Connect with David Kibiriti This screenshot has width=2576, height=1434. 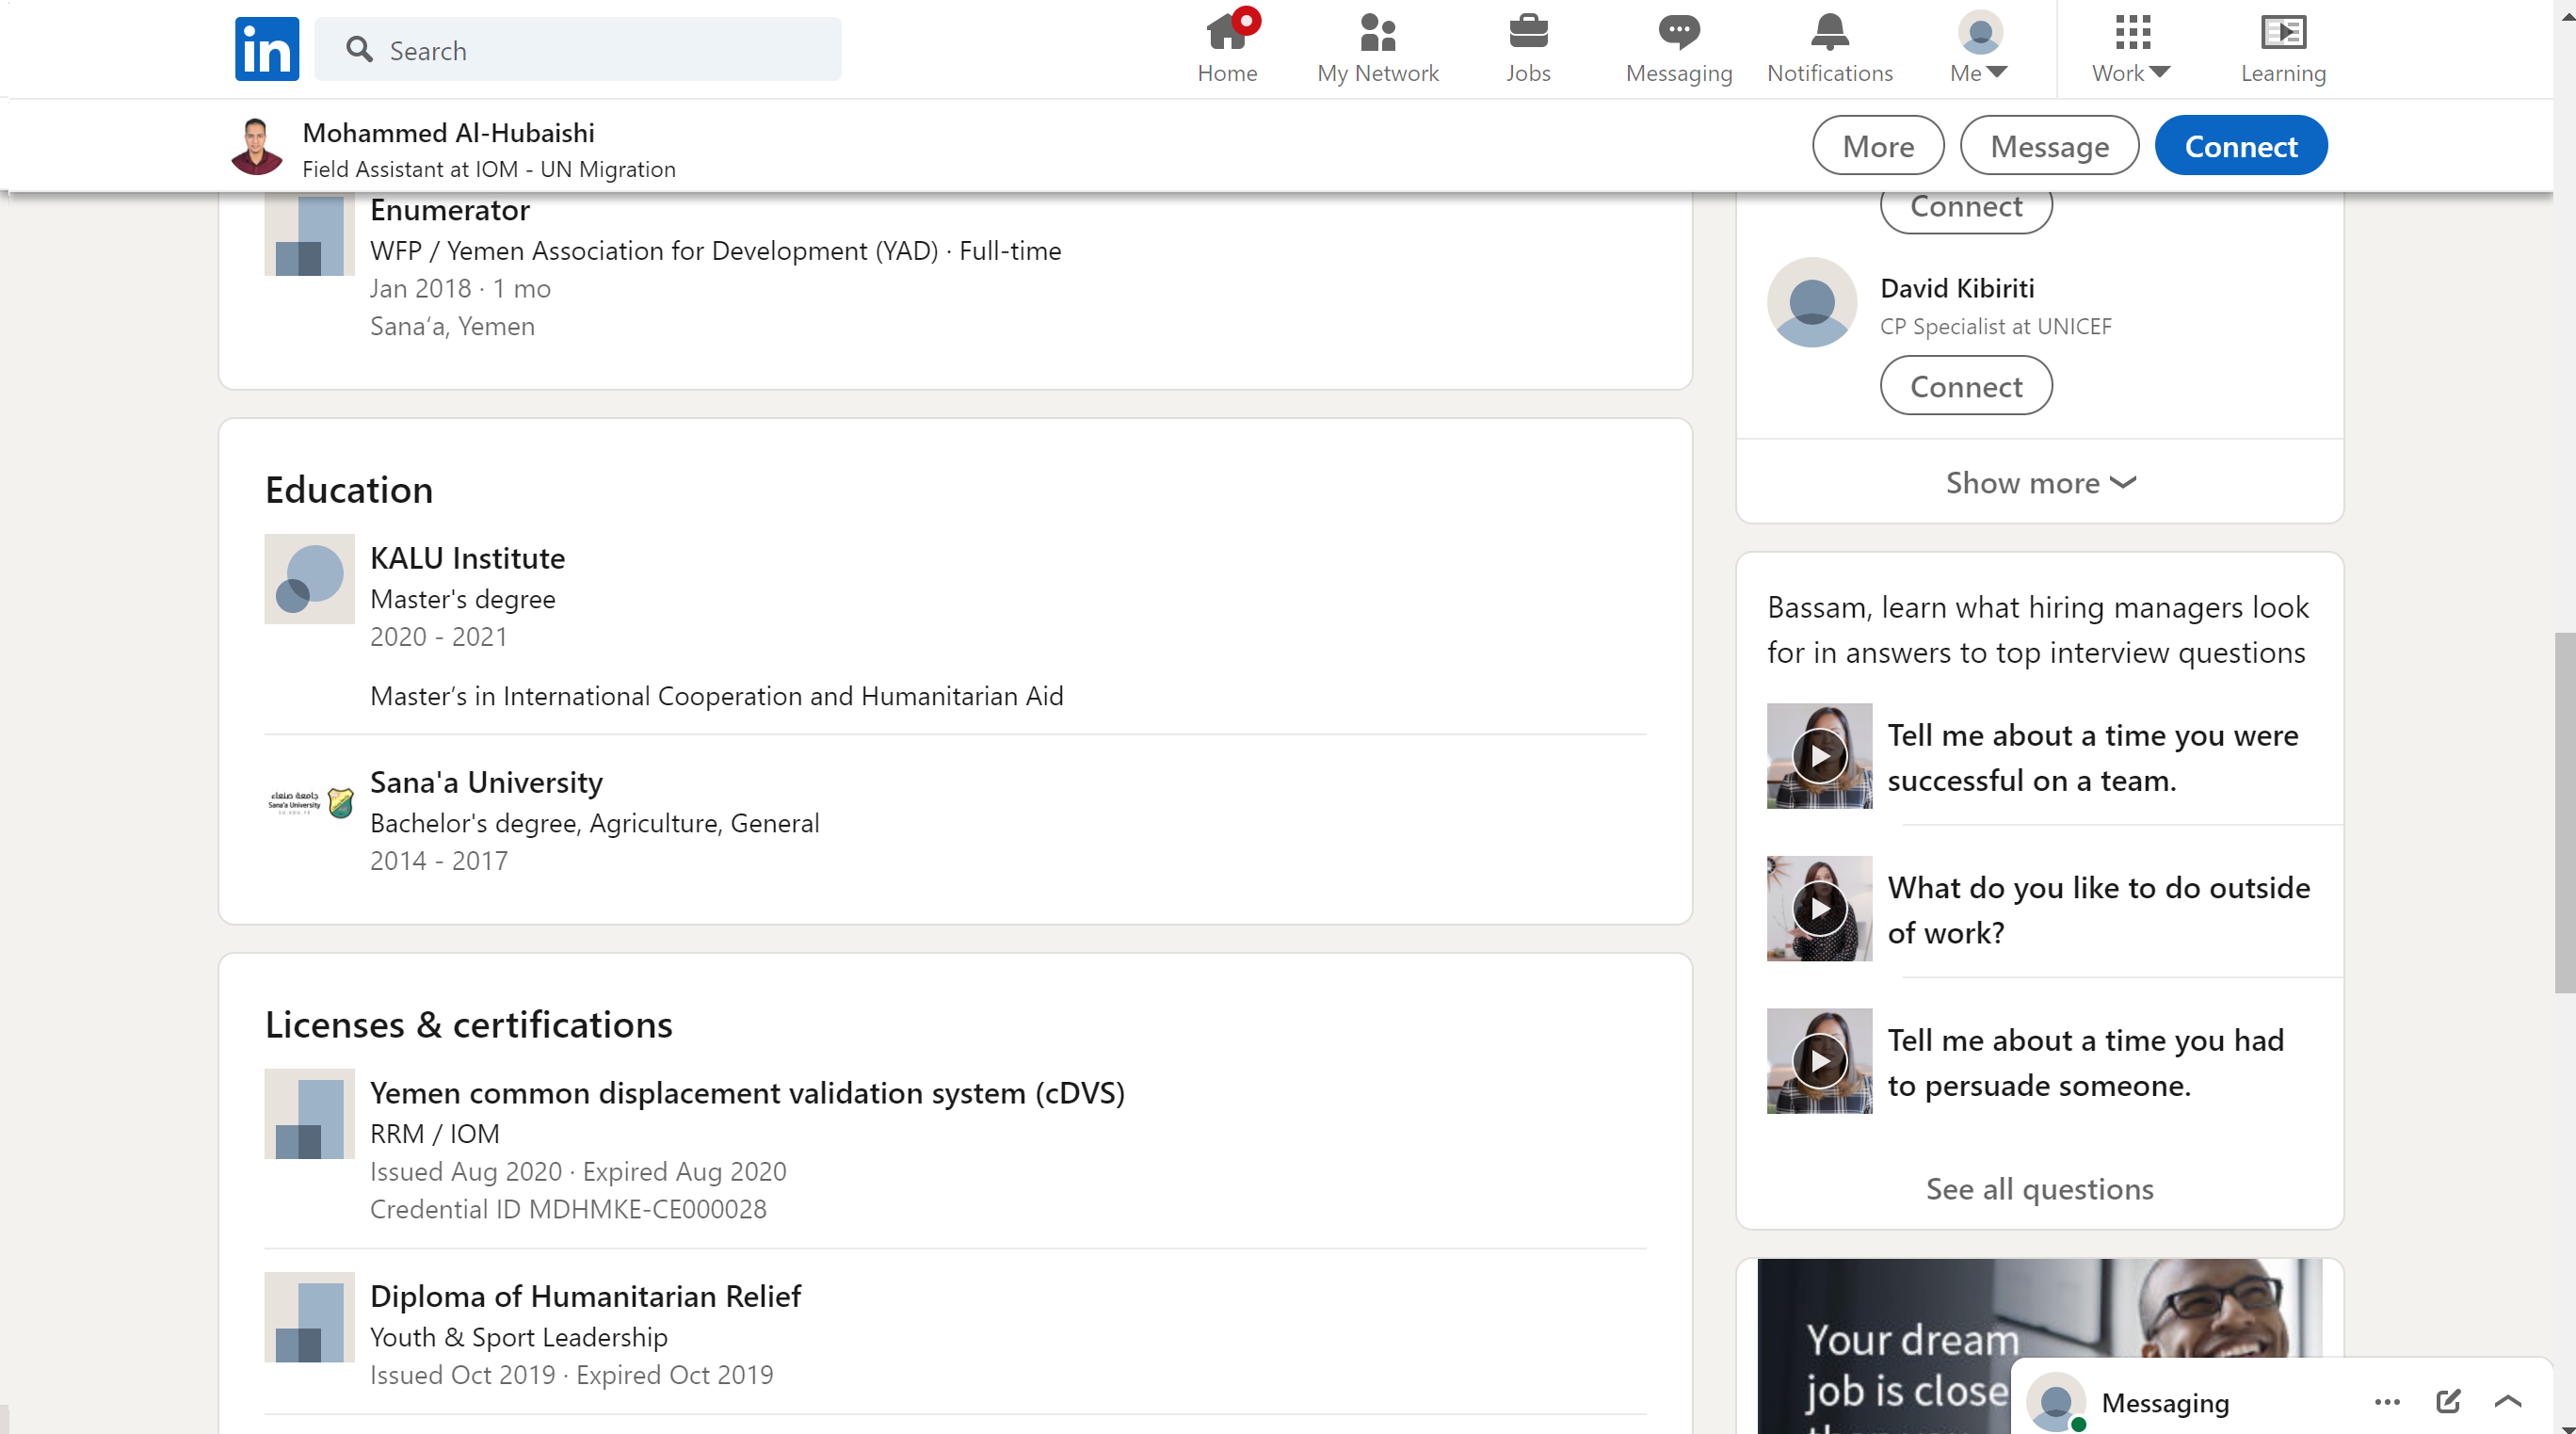[x=1965, y=386]
